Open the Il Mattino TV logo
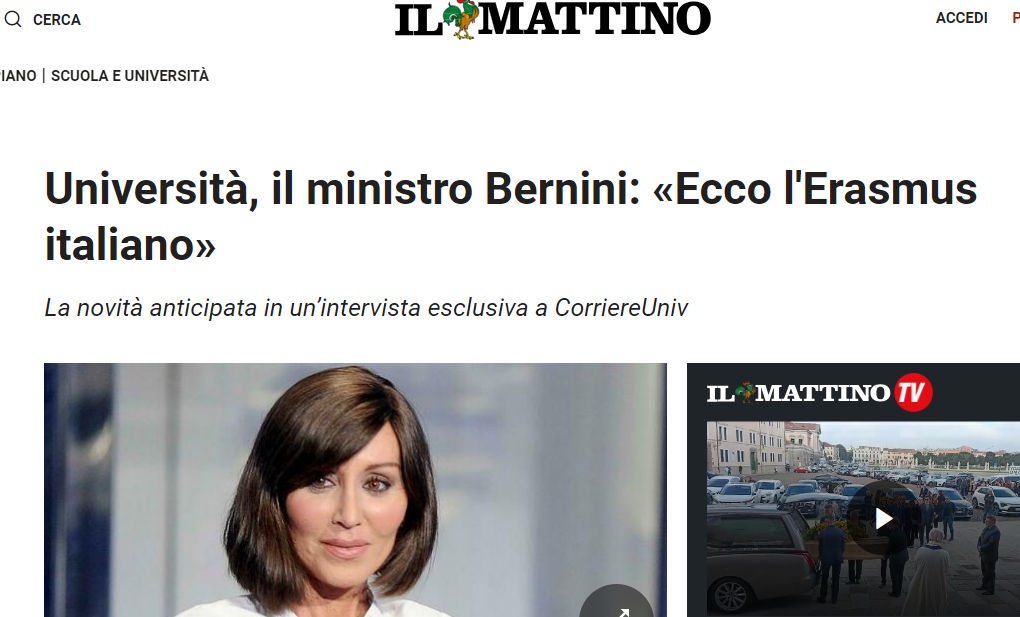 pyautogui.click(x=820, y=392)
